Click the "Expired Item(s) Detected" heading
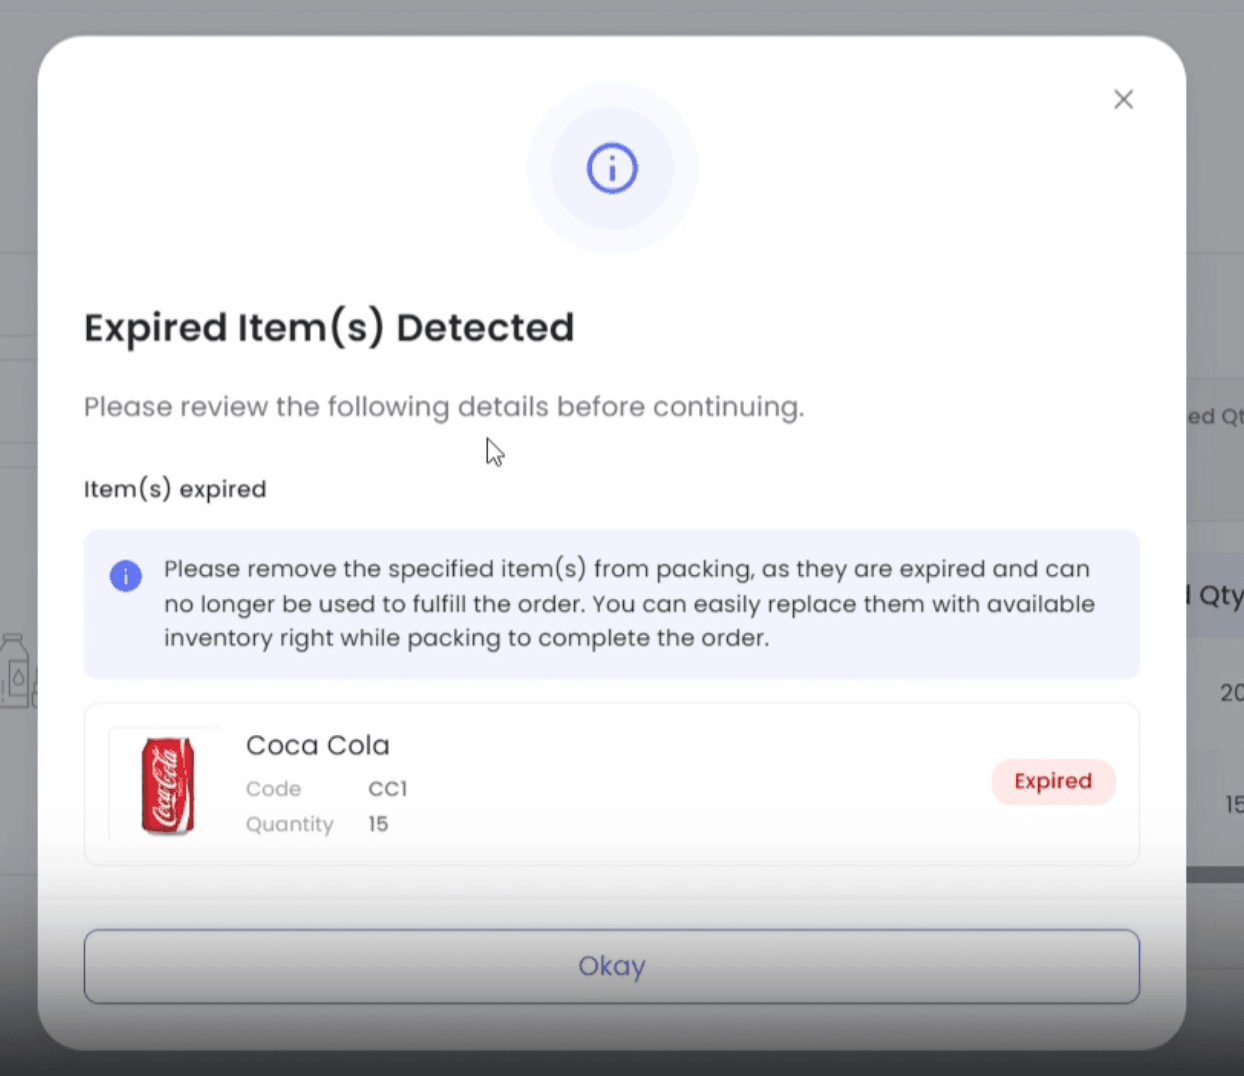 coord(328,328)
